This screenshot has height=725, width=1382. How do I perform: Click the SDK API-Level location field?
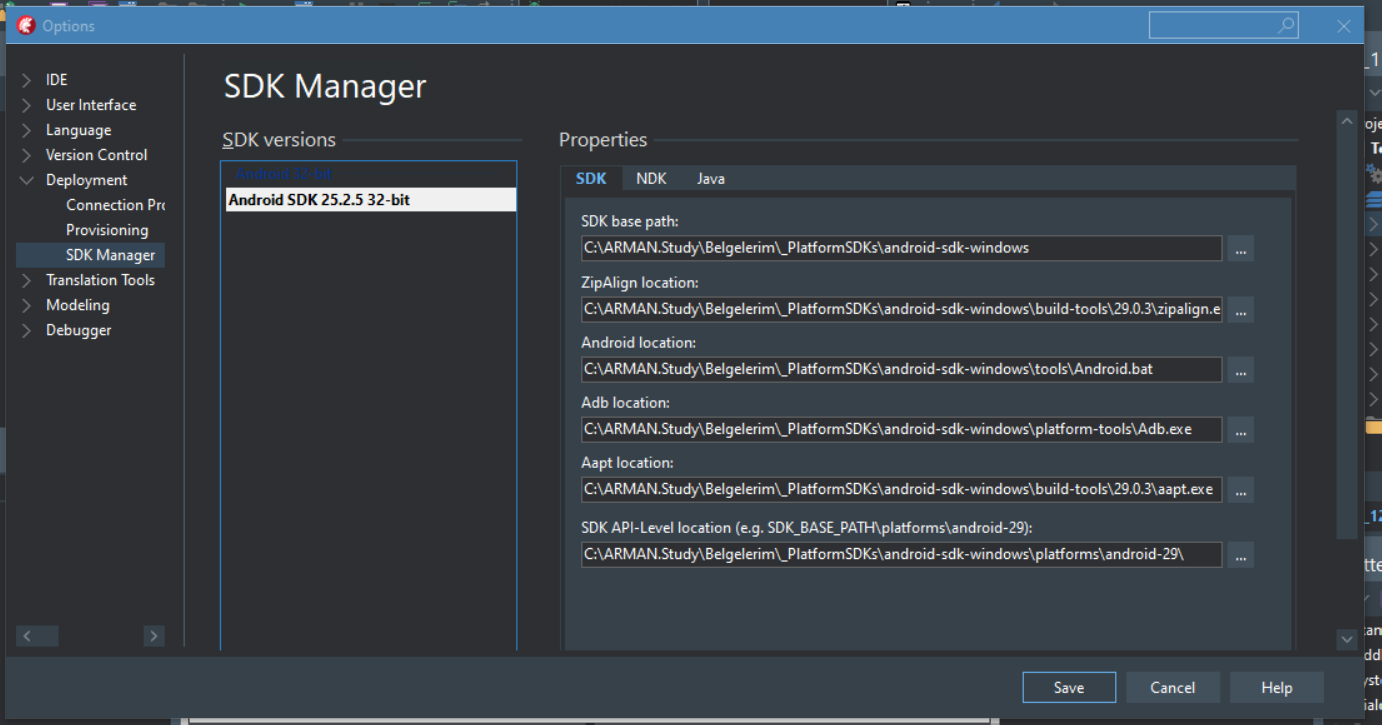901,554
